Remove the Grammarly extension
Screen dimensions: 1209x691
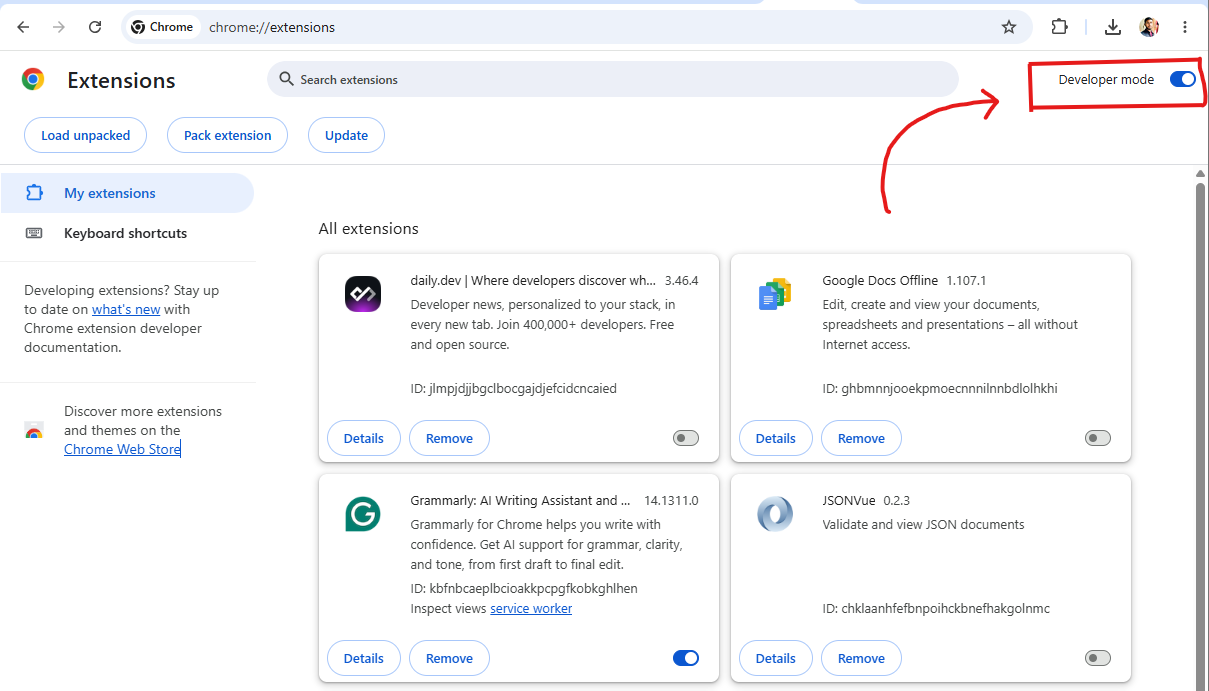click(449, 658)
